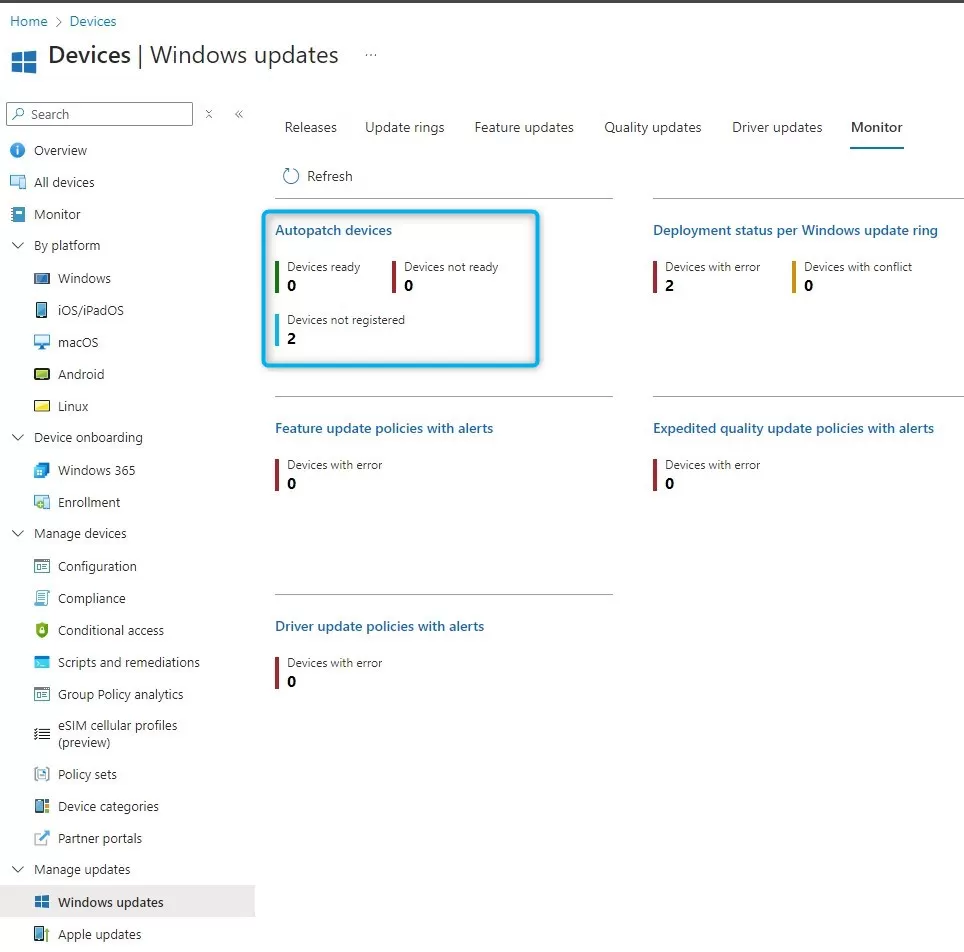Click the Conditional access shield icon

(x=42, y=630)
